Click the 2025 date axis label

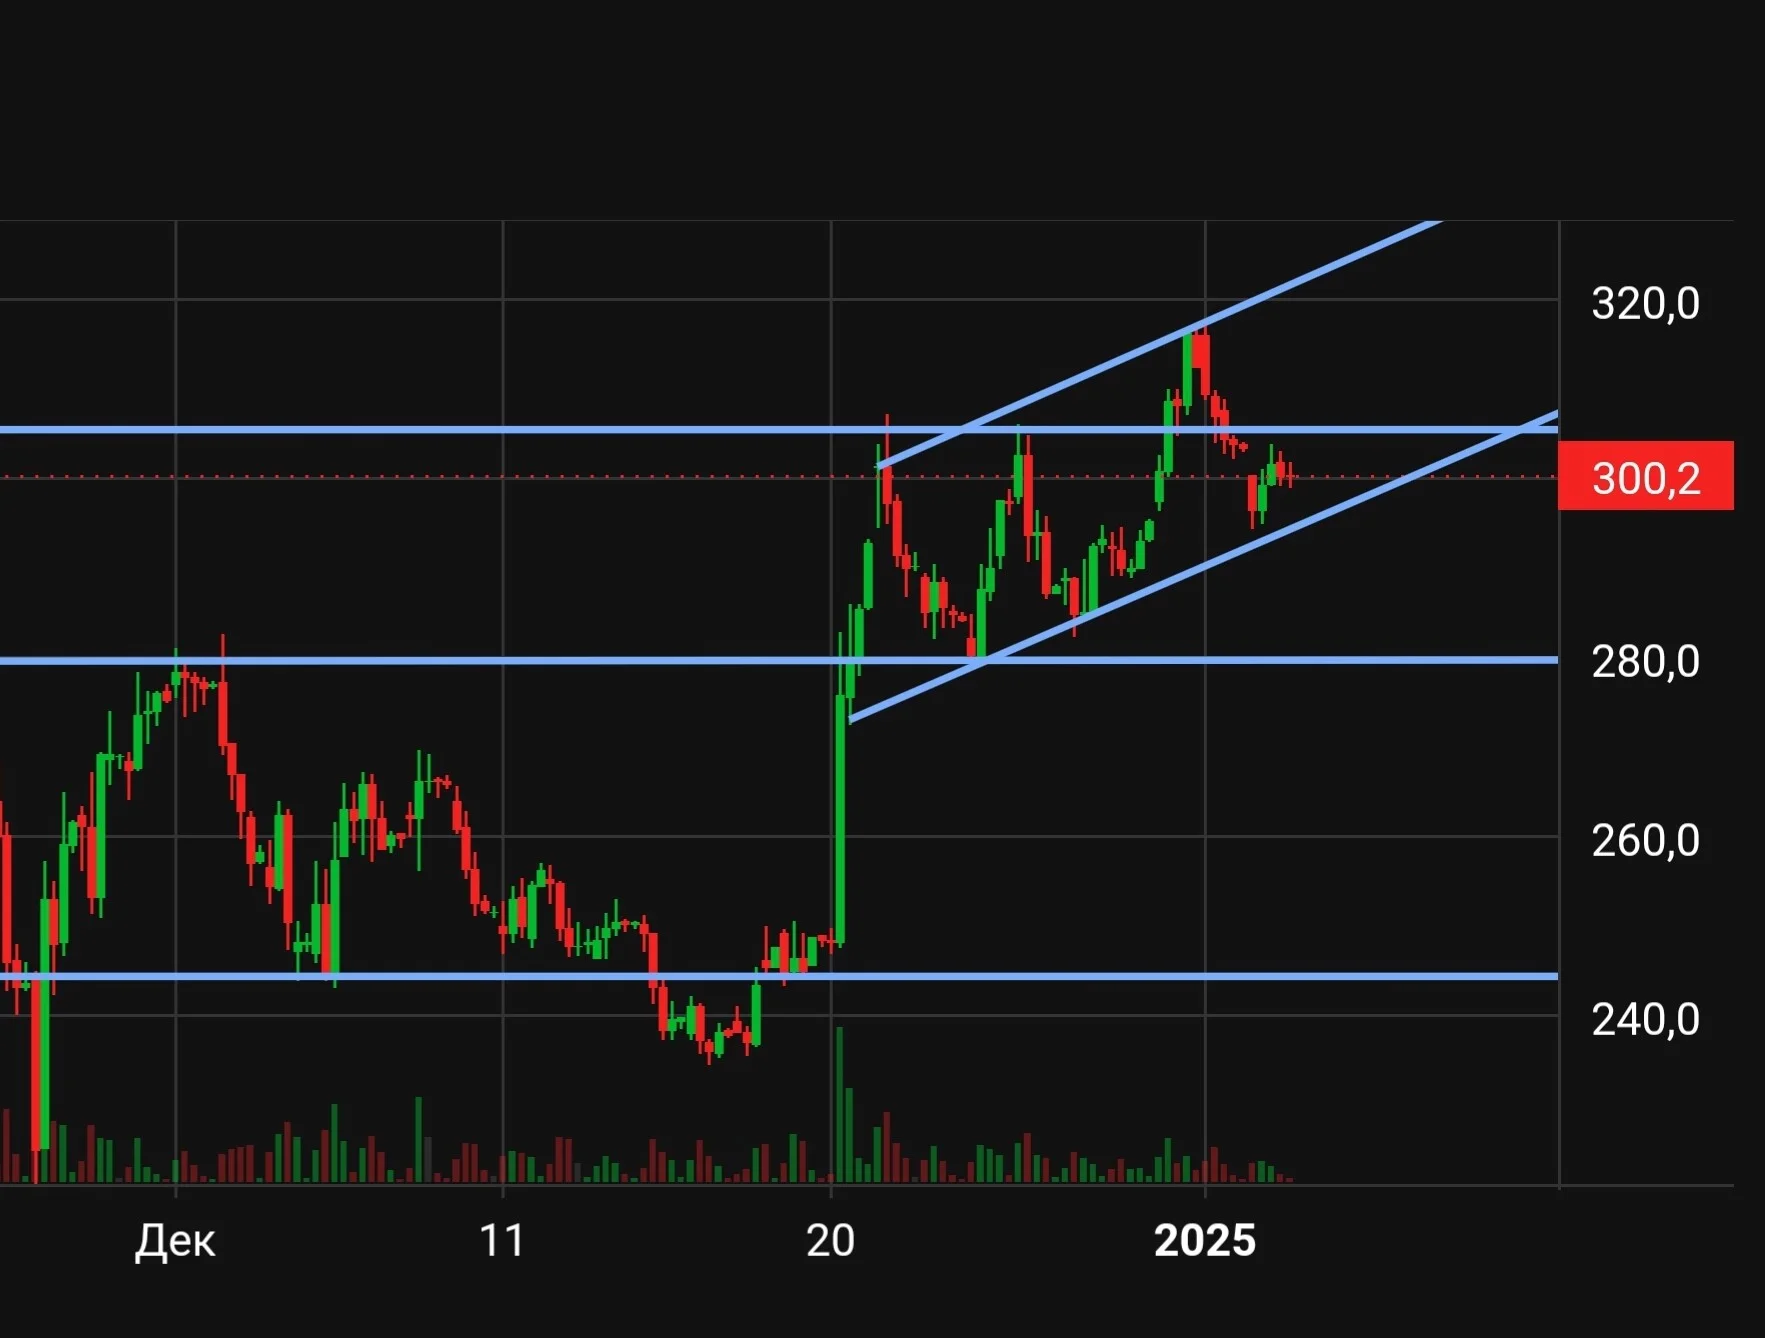pos(1205,1240)
